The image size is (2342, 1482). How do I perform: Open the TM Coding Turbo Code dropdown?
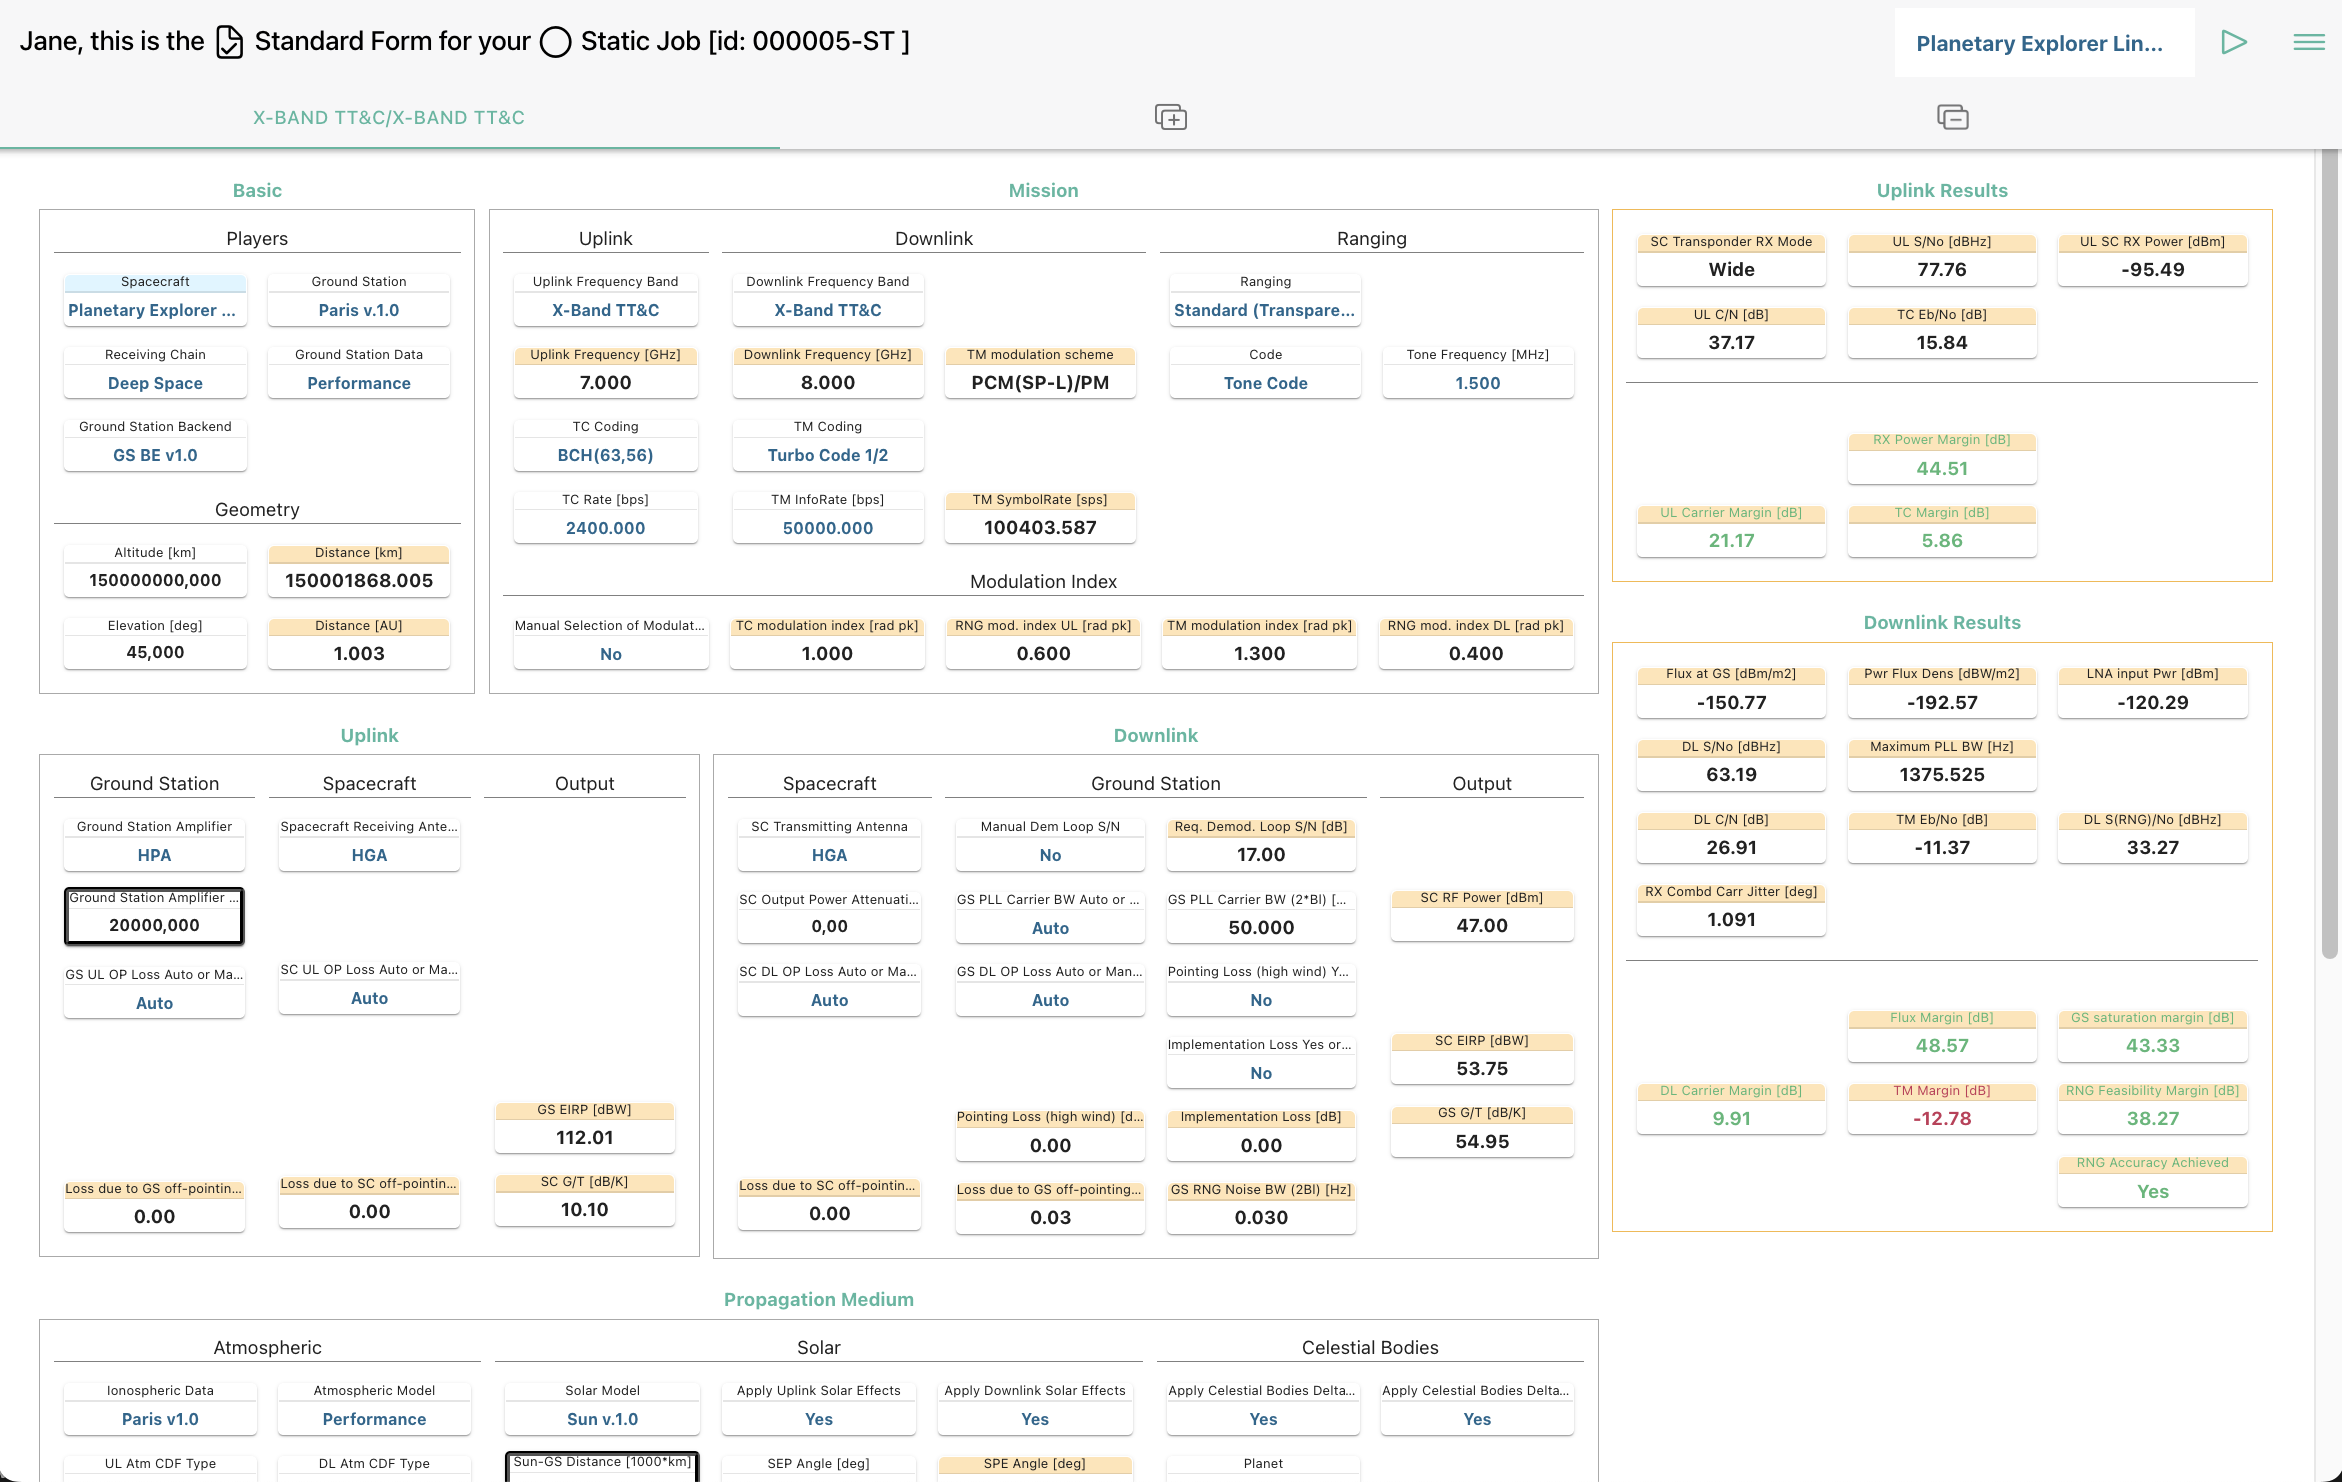827,455
